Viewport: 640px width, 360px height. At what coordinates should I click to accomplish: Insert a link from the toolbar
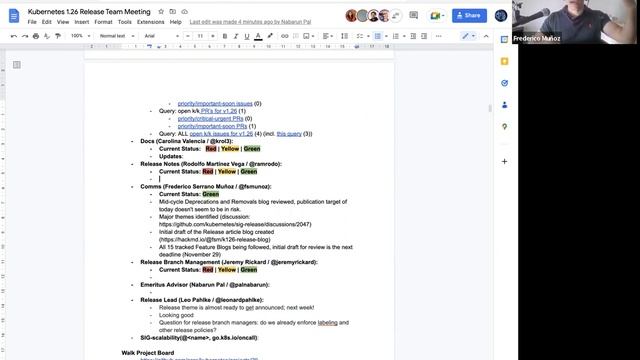coord(284,36)
